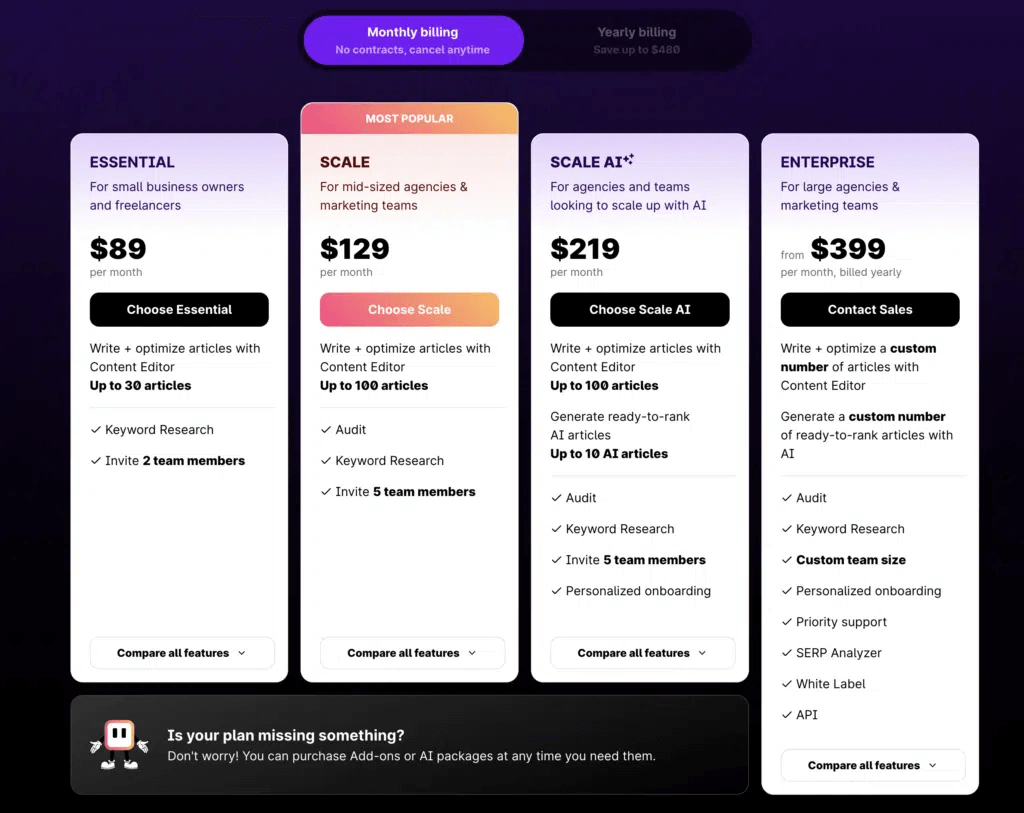This screenshot has height=813, width=1024.
Task: Select the ENTERPRISE plan header
Action: click(x=827, y=161)
